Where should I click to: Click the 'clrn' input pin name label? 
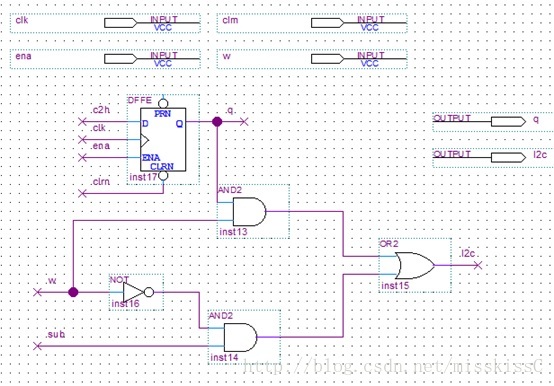(230, 20)
